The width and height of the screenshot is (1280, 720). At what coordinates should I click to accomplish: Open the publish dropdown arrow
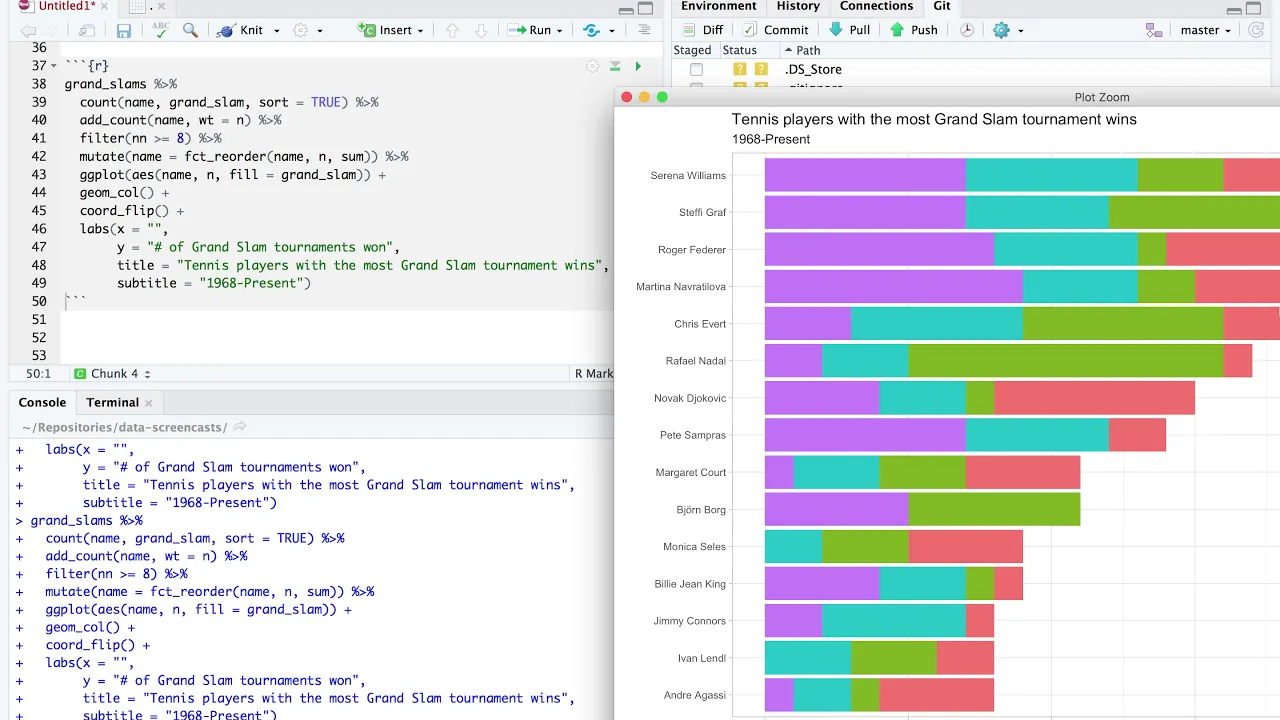tap(610, 31)
